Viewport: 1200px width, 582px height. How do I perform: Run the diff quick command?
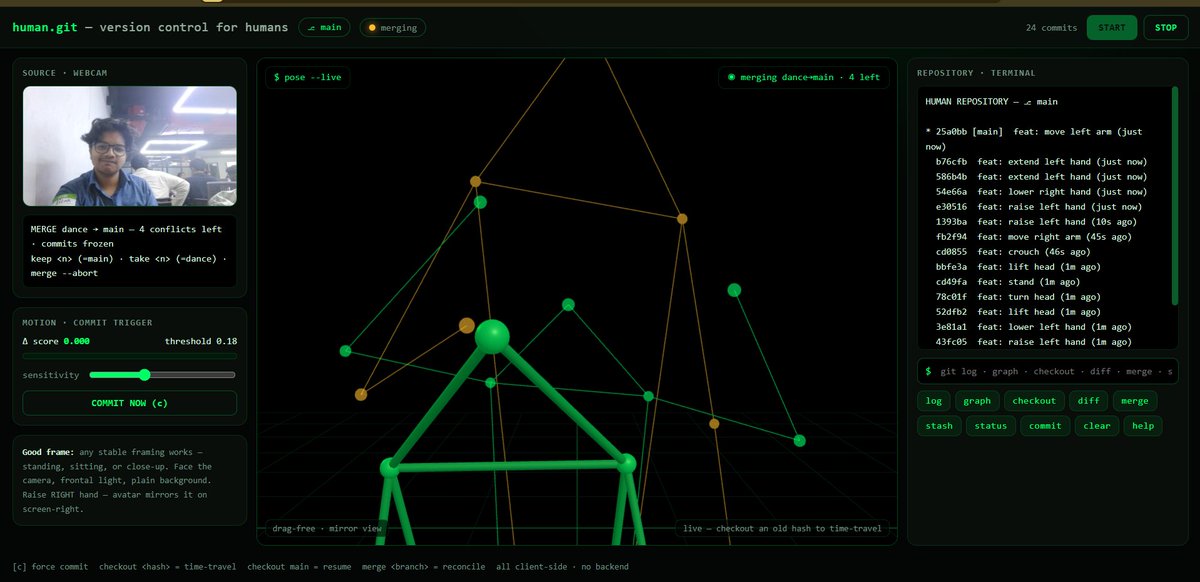pos(1087,401)
